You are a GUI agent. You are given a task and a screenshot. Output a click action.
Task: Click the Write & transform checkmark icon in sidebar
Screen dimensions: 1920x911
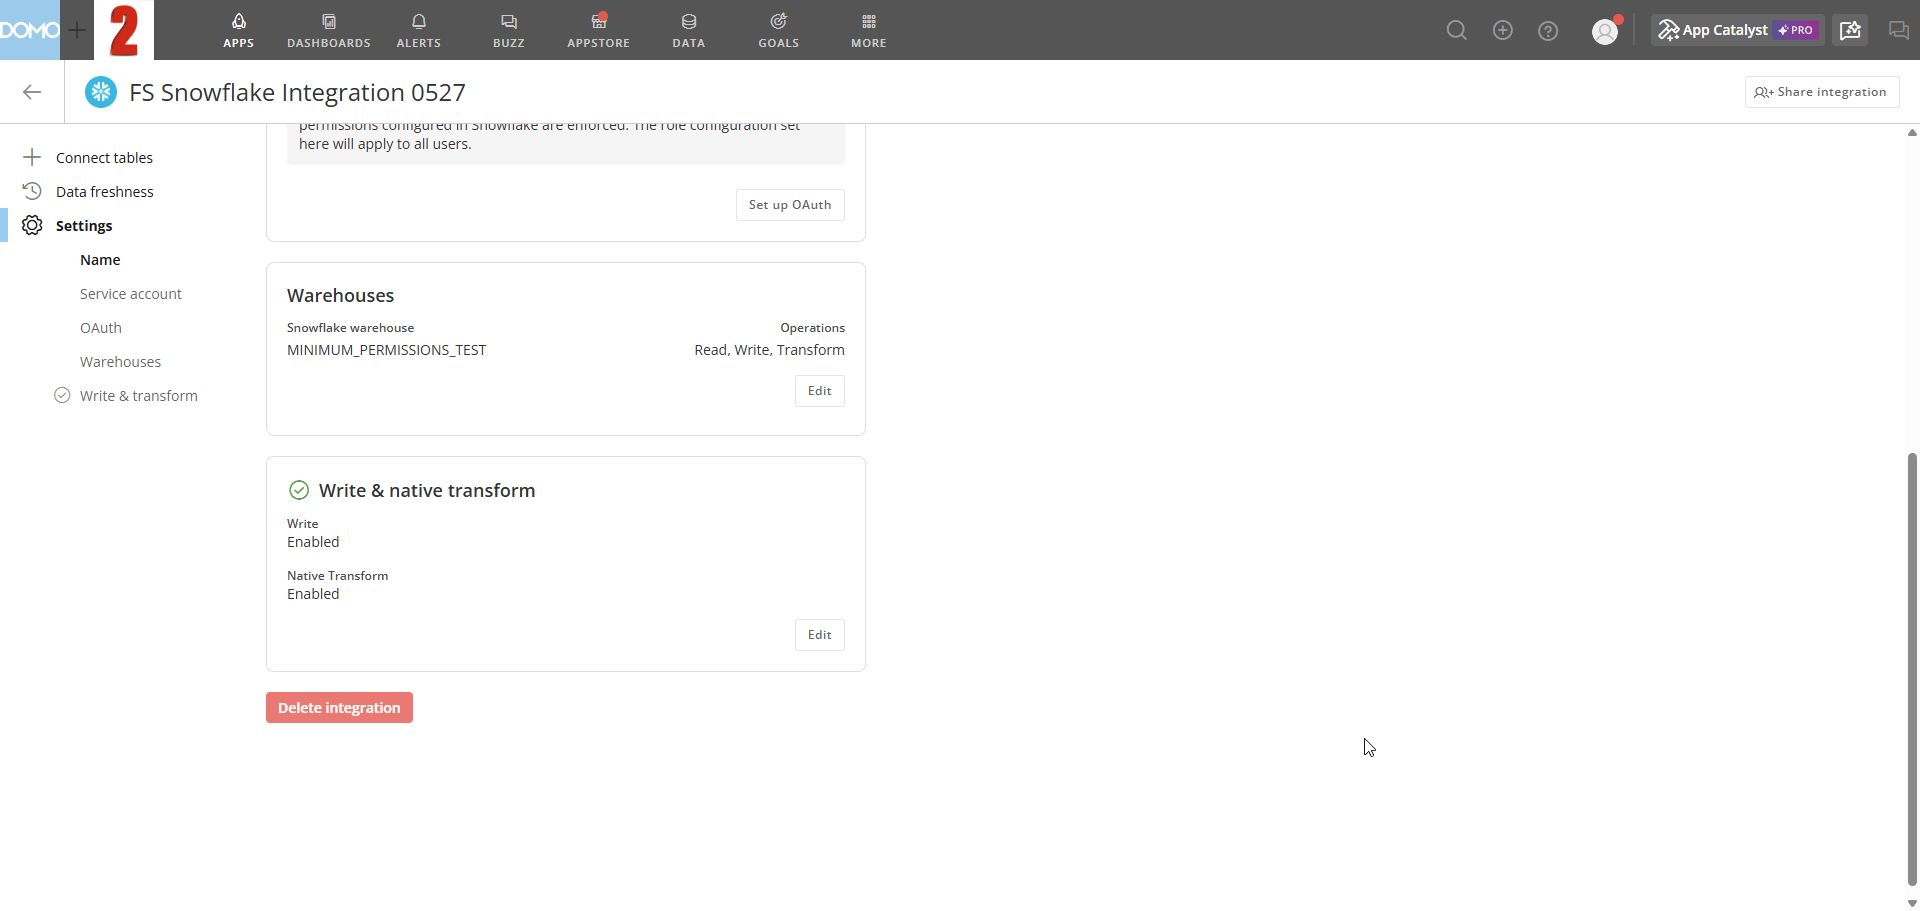point(62,395)
